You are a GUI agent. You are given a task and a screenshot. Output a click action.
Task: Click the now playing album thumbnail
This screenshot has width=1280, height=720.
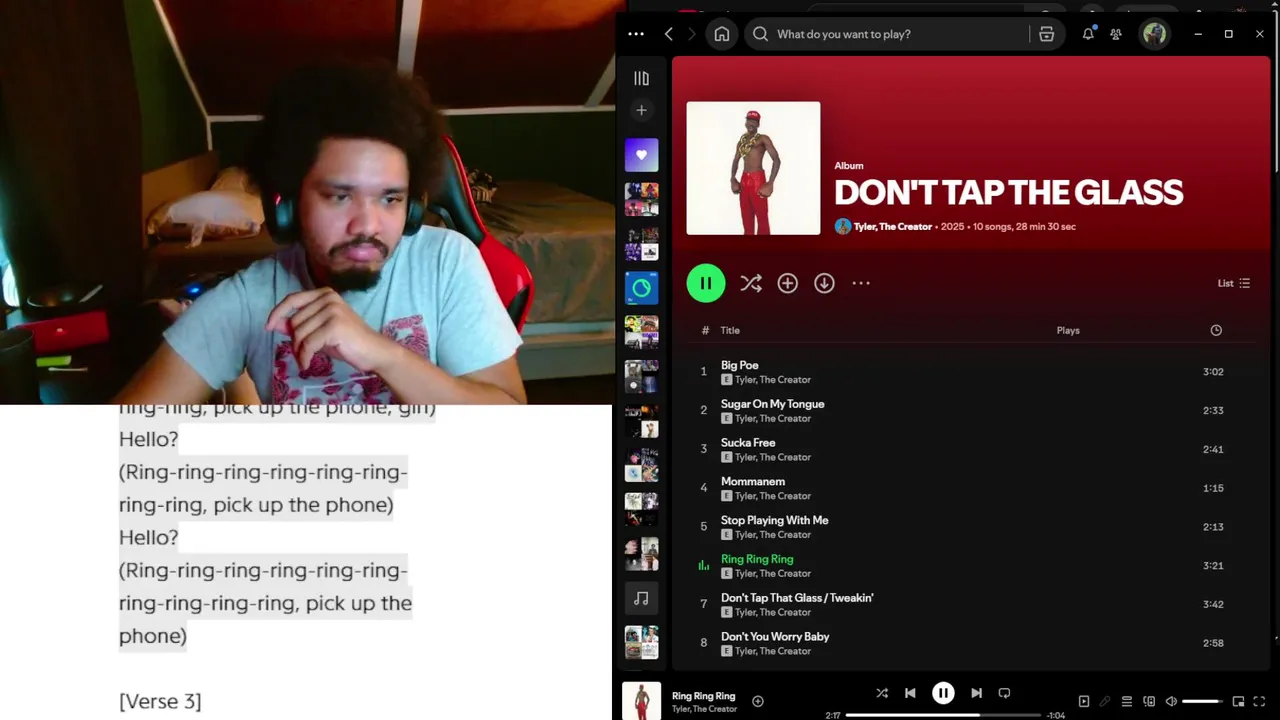point(642,701)
